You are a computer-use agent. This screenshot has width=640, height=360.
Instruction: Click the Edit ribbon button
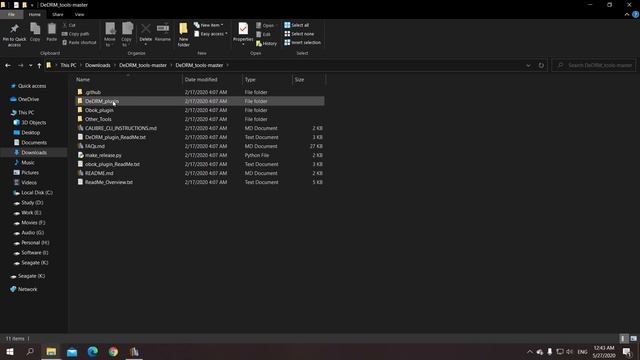(x=264, y=34)
